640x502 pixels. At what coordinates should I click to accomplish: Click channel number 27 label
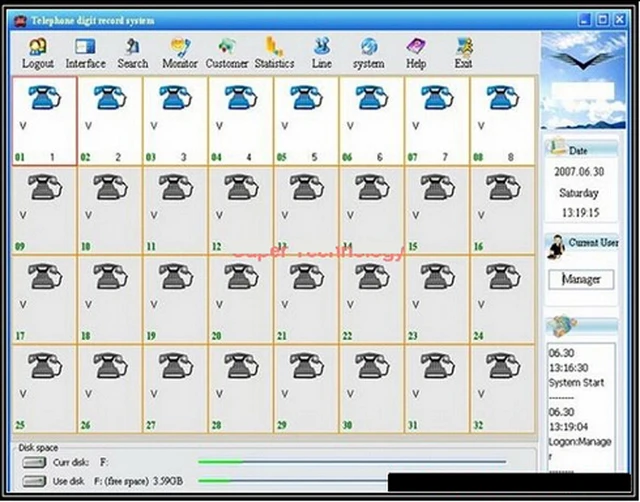click(x=151, y=425)
